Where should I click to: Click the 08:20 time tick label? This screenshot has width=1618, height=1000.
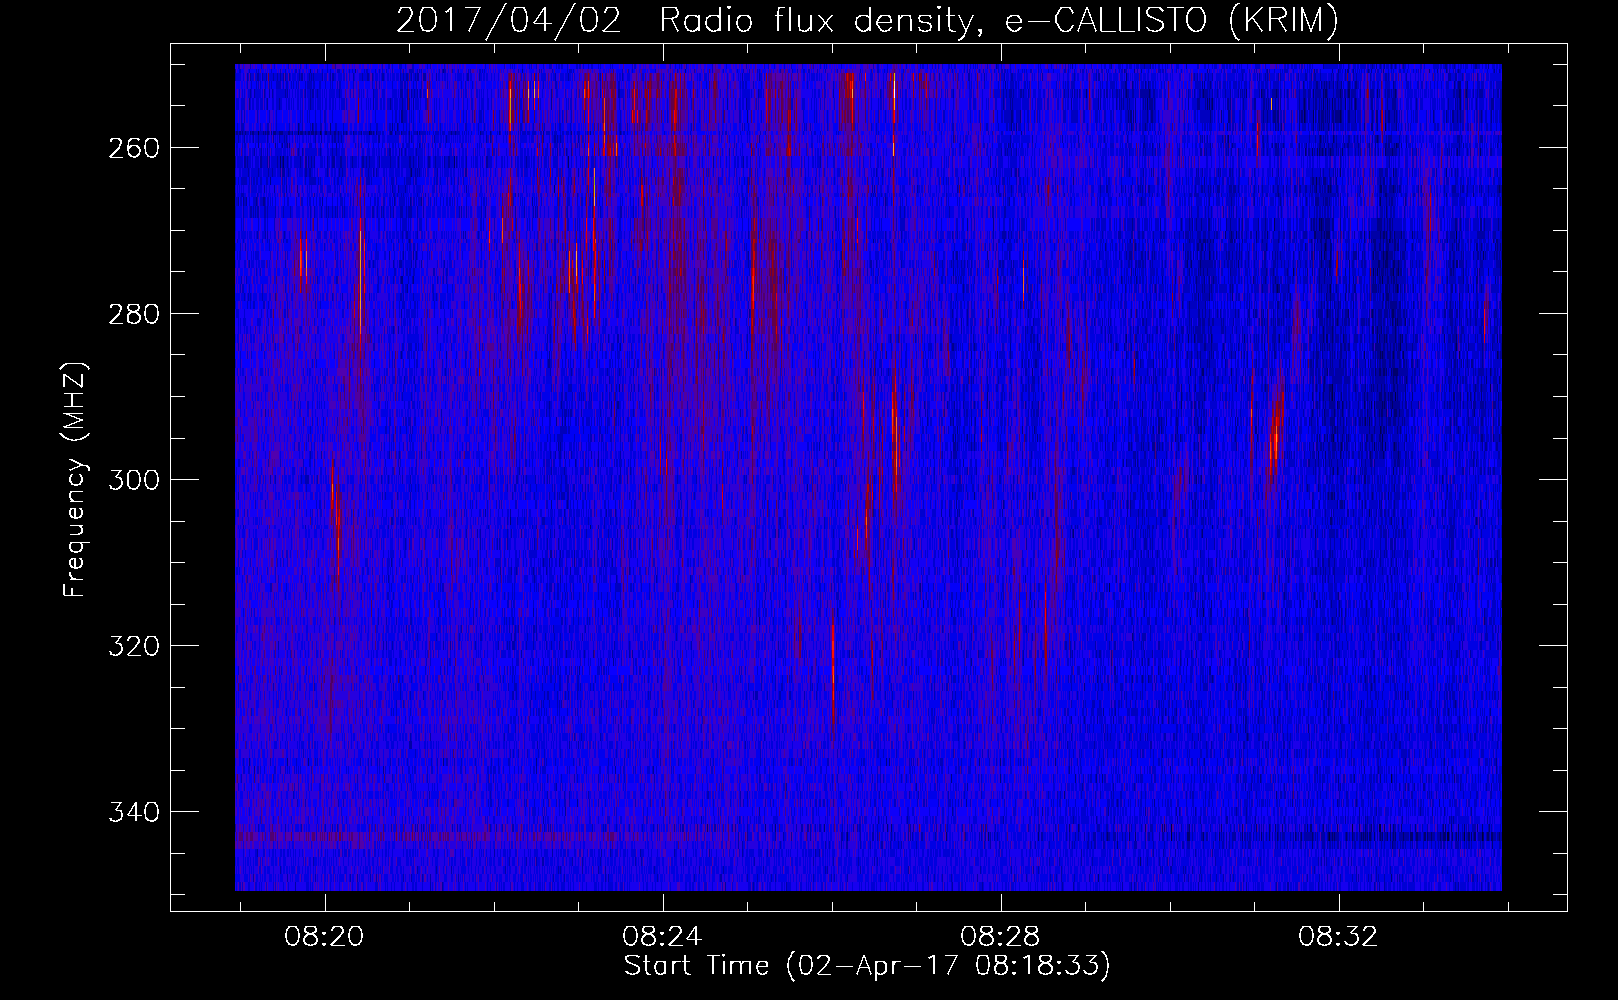(325, 937)
